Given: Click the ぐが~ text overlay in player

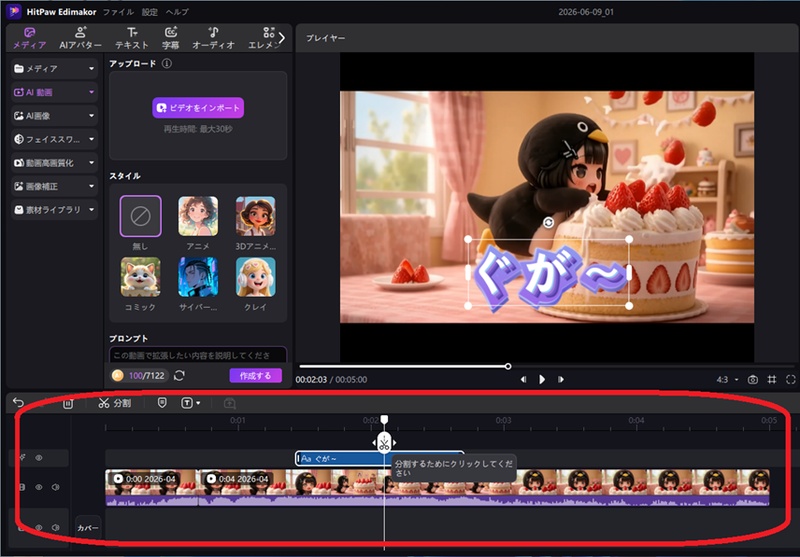Looking at the screenshot, I should 548,272.
